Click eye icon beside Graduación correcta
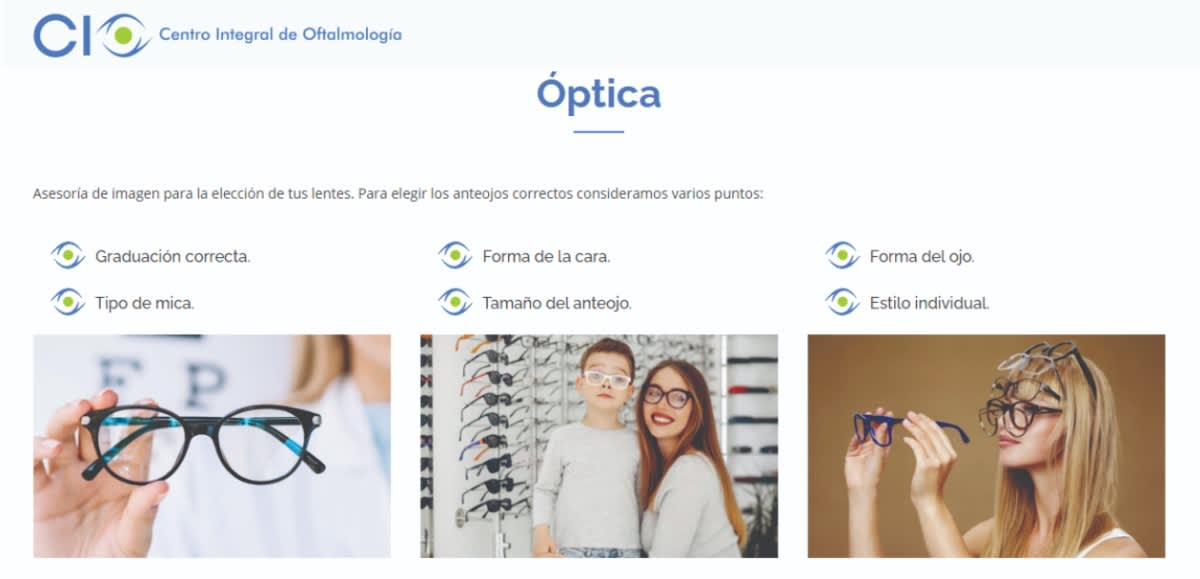Image resolution: width=1200 pixels, height=579 pixels. click(68, 256)
